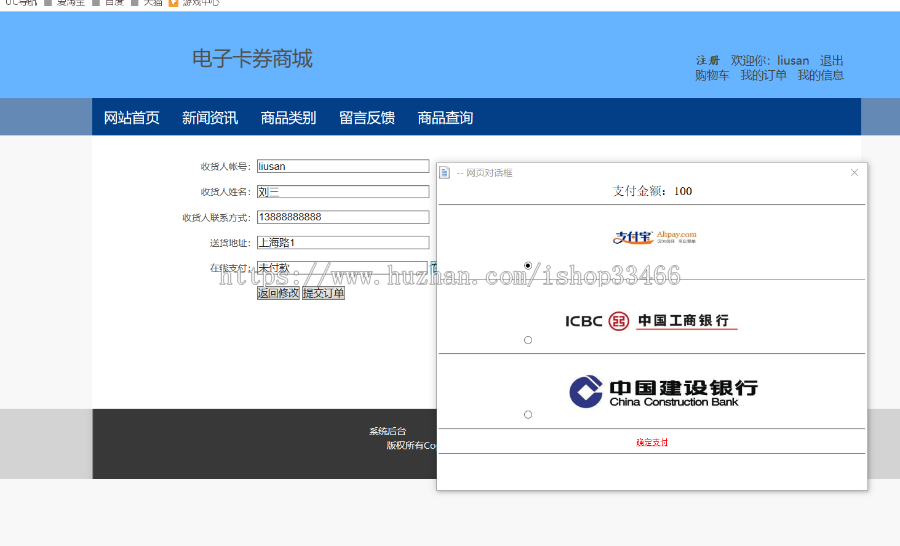This screenshot has height=546, width=900.
Task: Click the 提交订单 submit button
Action: click(323, 293)
